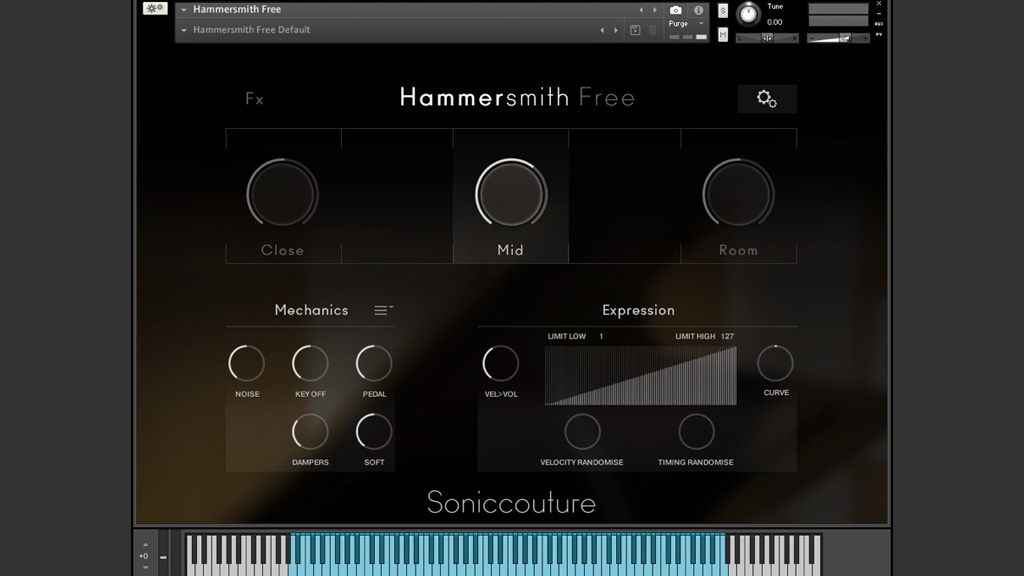This screenshot has width=1024, height=576.
Task: Click the Hammersmith Free title text
Action: pos(517,97)
